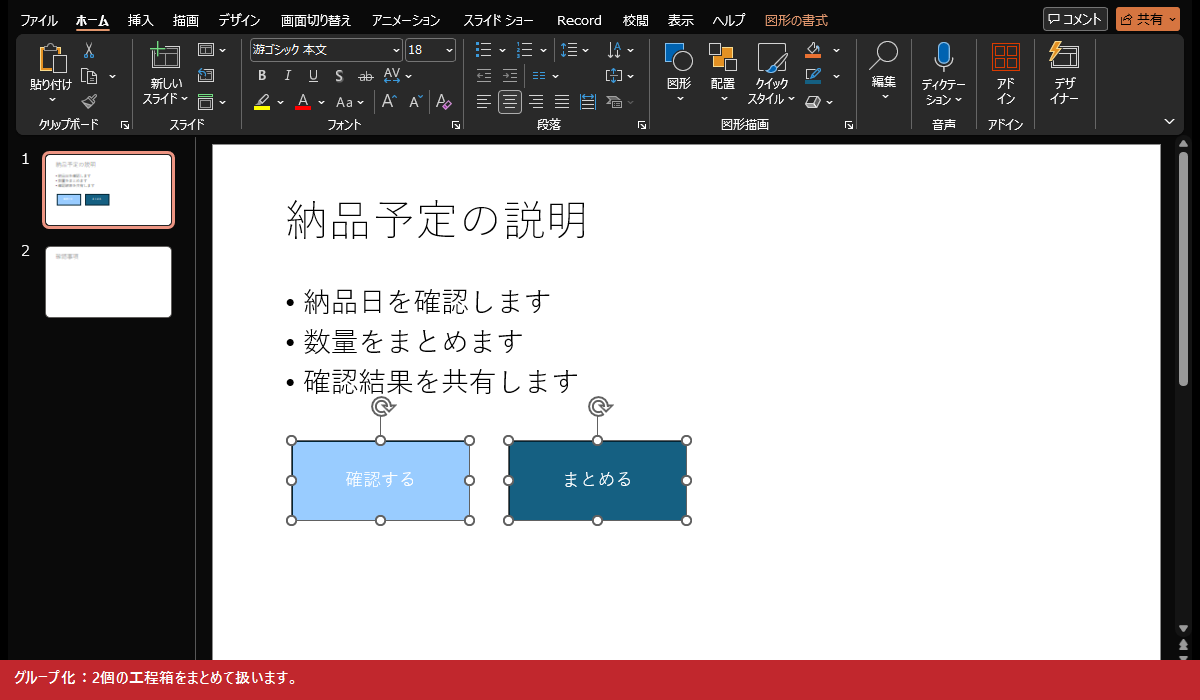
Task: Clear all formatting with the eraser A icon
Action: tap(444, 101)
